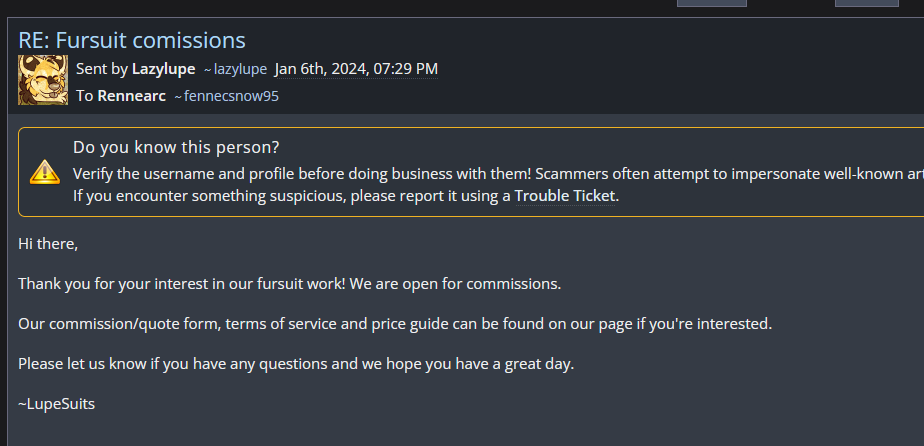Screen dimensions: 924x446
Task: Click the left gray button at top edge
Action: (x=711, y=3)
